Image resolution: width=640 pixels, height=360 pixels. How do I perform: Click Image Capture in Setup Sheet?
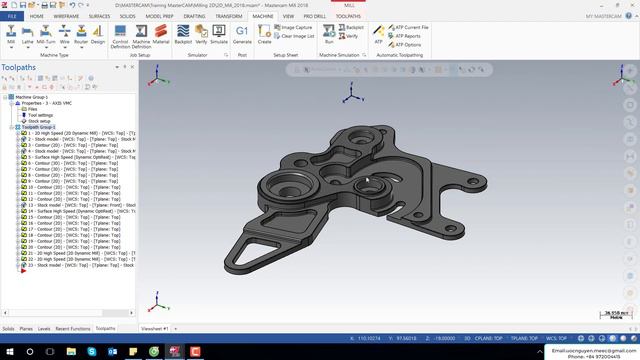(293, 27)
